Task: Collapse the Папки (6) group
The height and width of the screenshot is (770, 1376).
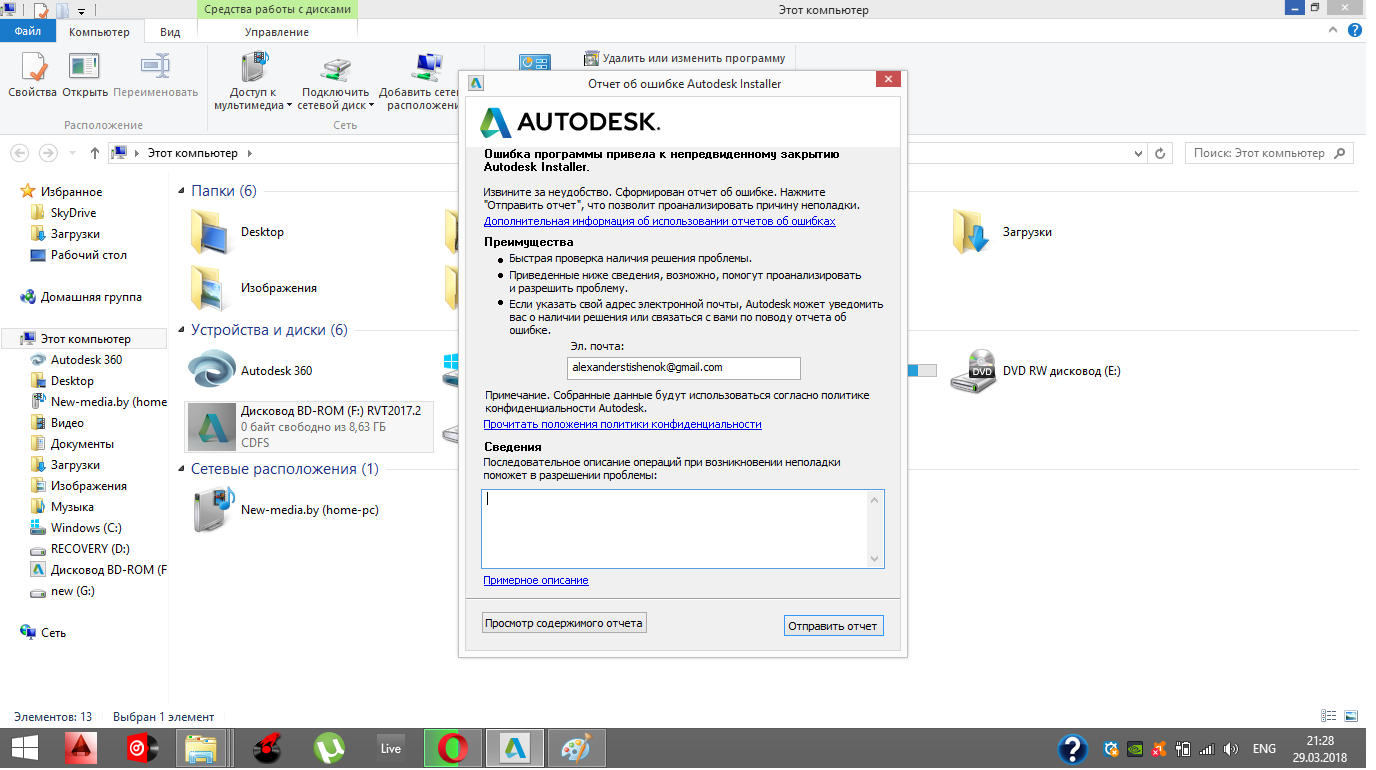Action: pyautogui.click(x=181, y=190)
